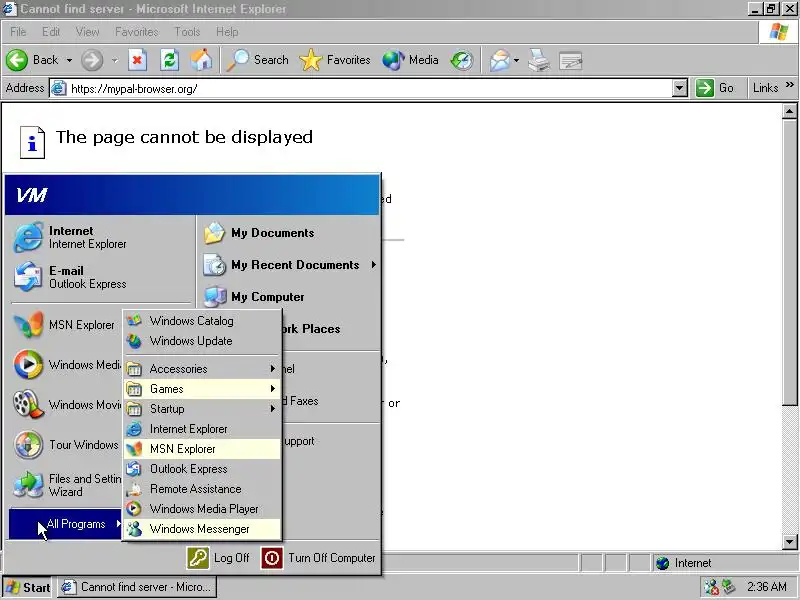The width and height of the screenshot is (800, 600).
Task: Expand the address bar dropdown list
Action: coord(680,88)
